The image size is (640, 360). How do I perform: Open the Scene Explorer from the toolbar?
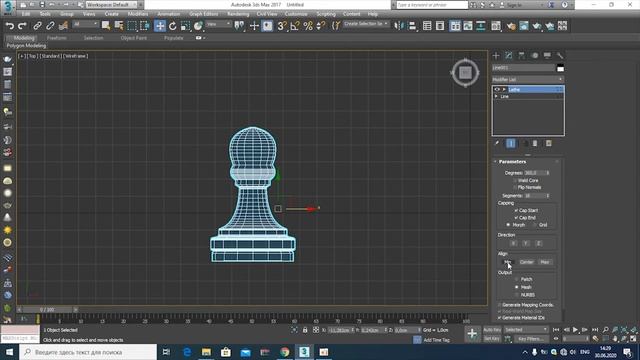point(427,26)
